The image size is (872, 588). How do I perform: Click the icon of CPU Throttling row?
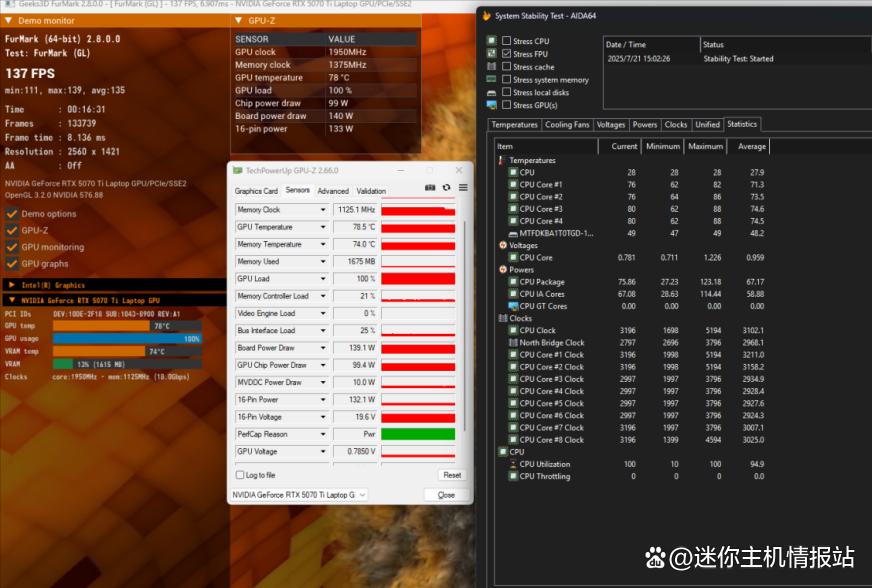click(x=513, y=476)
